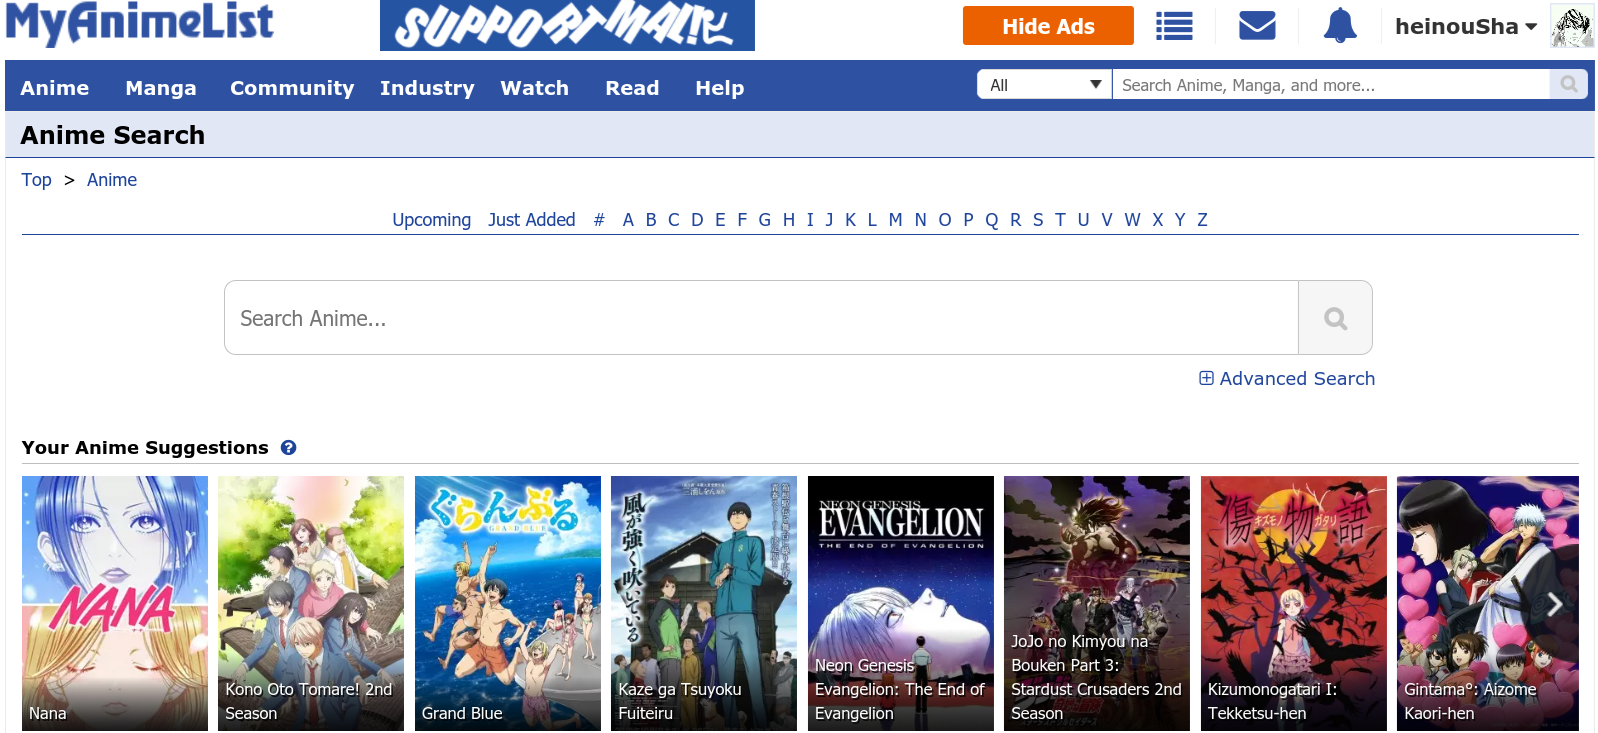Open the Manga menu

(161, 88)
